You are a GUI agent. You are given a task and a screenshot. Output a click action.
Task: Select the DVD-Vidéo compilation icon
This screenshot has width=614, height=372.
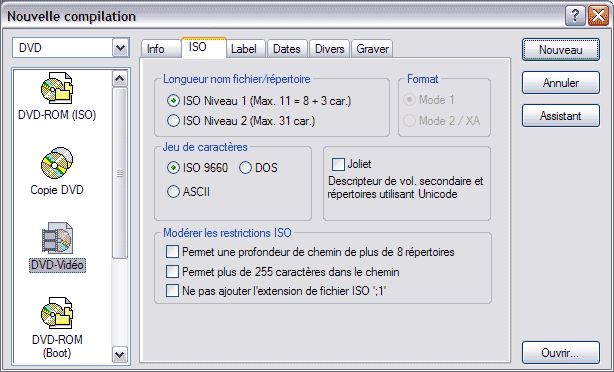[57, 238]
